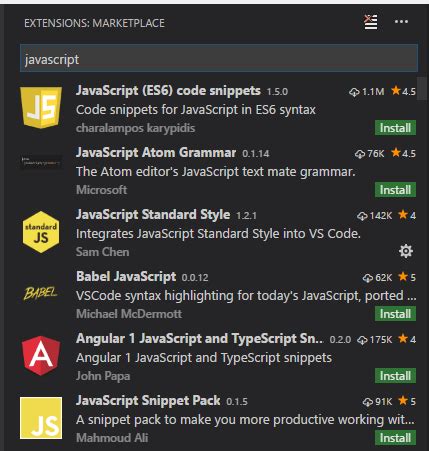Open the 'JavaScript Snippet Pack' title
429x451 pixels.
coord(148,401)
